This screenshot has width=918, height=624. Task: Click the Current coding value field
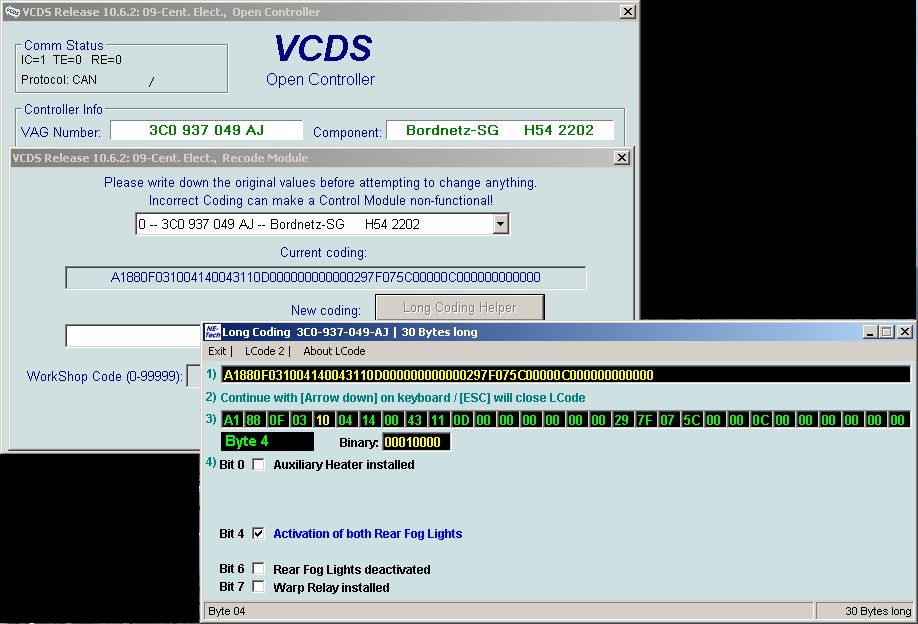point(326,277)
